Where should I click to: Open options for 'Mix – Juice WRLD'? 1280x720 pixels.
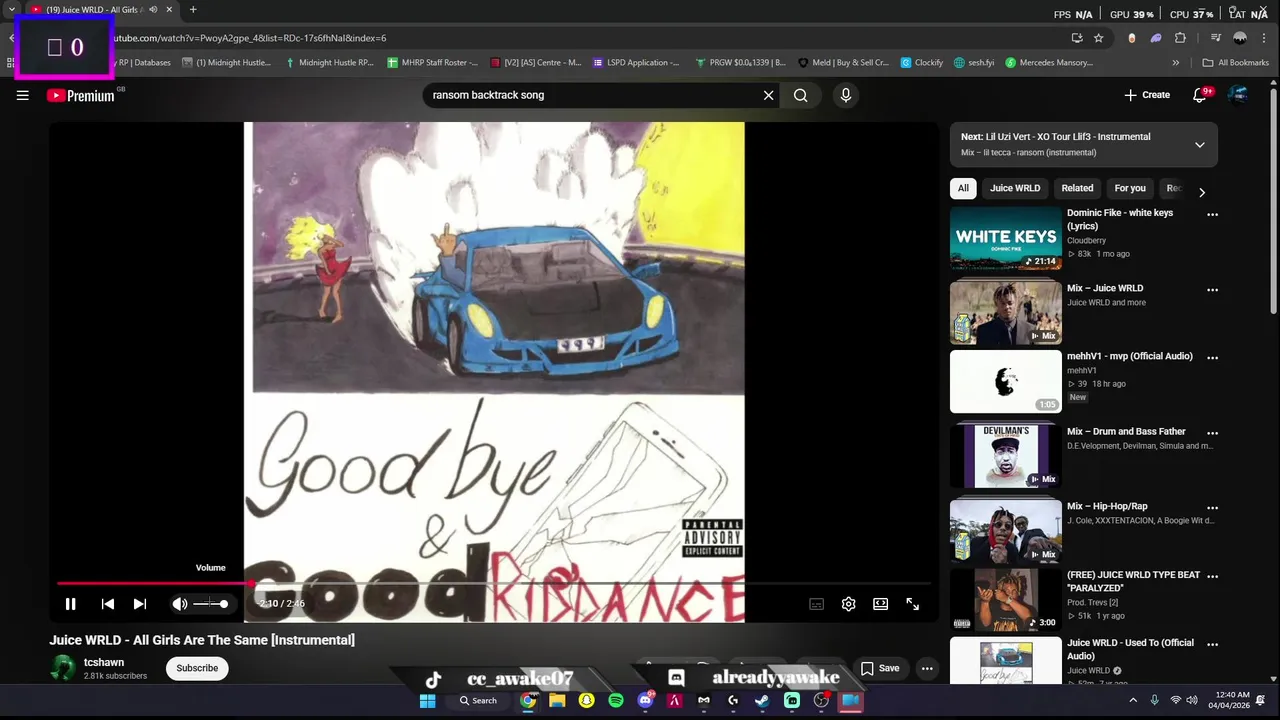[1212, 290]
